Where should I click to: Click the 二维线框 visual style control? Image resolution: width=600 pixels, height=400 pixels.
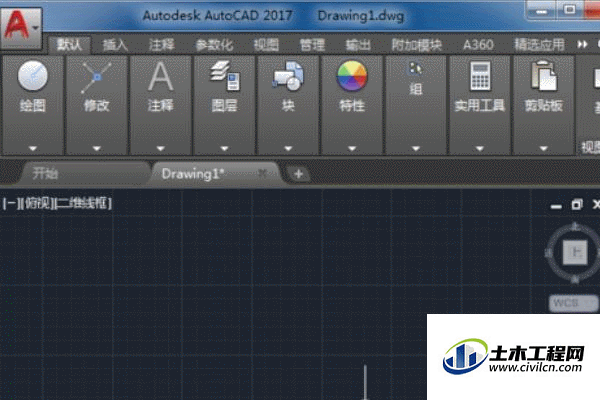(x=84, y=204)
